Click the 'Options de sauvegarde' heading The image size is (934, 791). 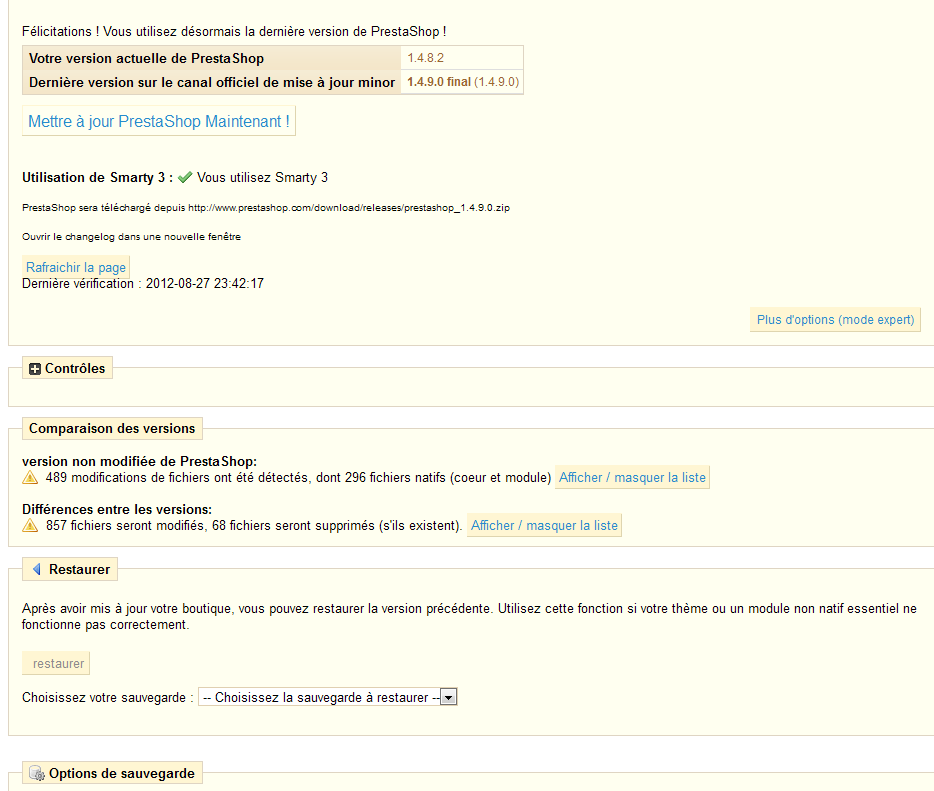point(122,773)
